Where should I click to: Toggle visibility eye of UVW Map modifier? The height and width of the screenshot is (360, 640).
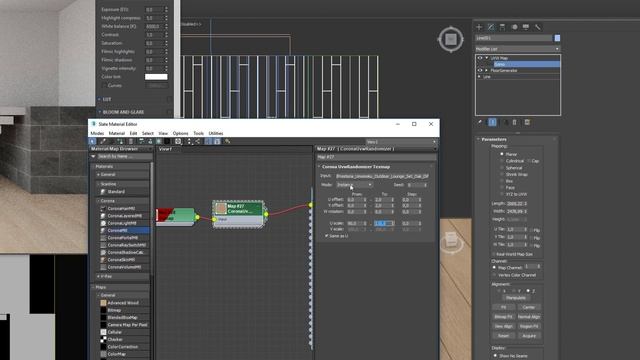480,58
